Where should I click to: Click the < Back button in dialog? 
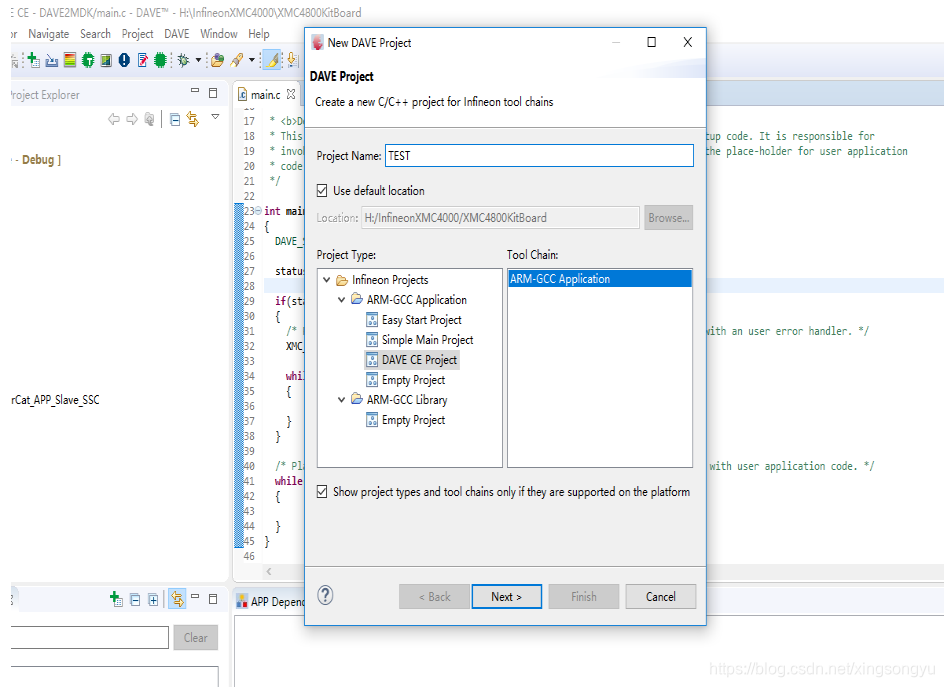click(x=434, y=597)
